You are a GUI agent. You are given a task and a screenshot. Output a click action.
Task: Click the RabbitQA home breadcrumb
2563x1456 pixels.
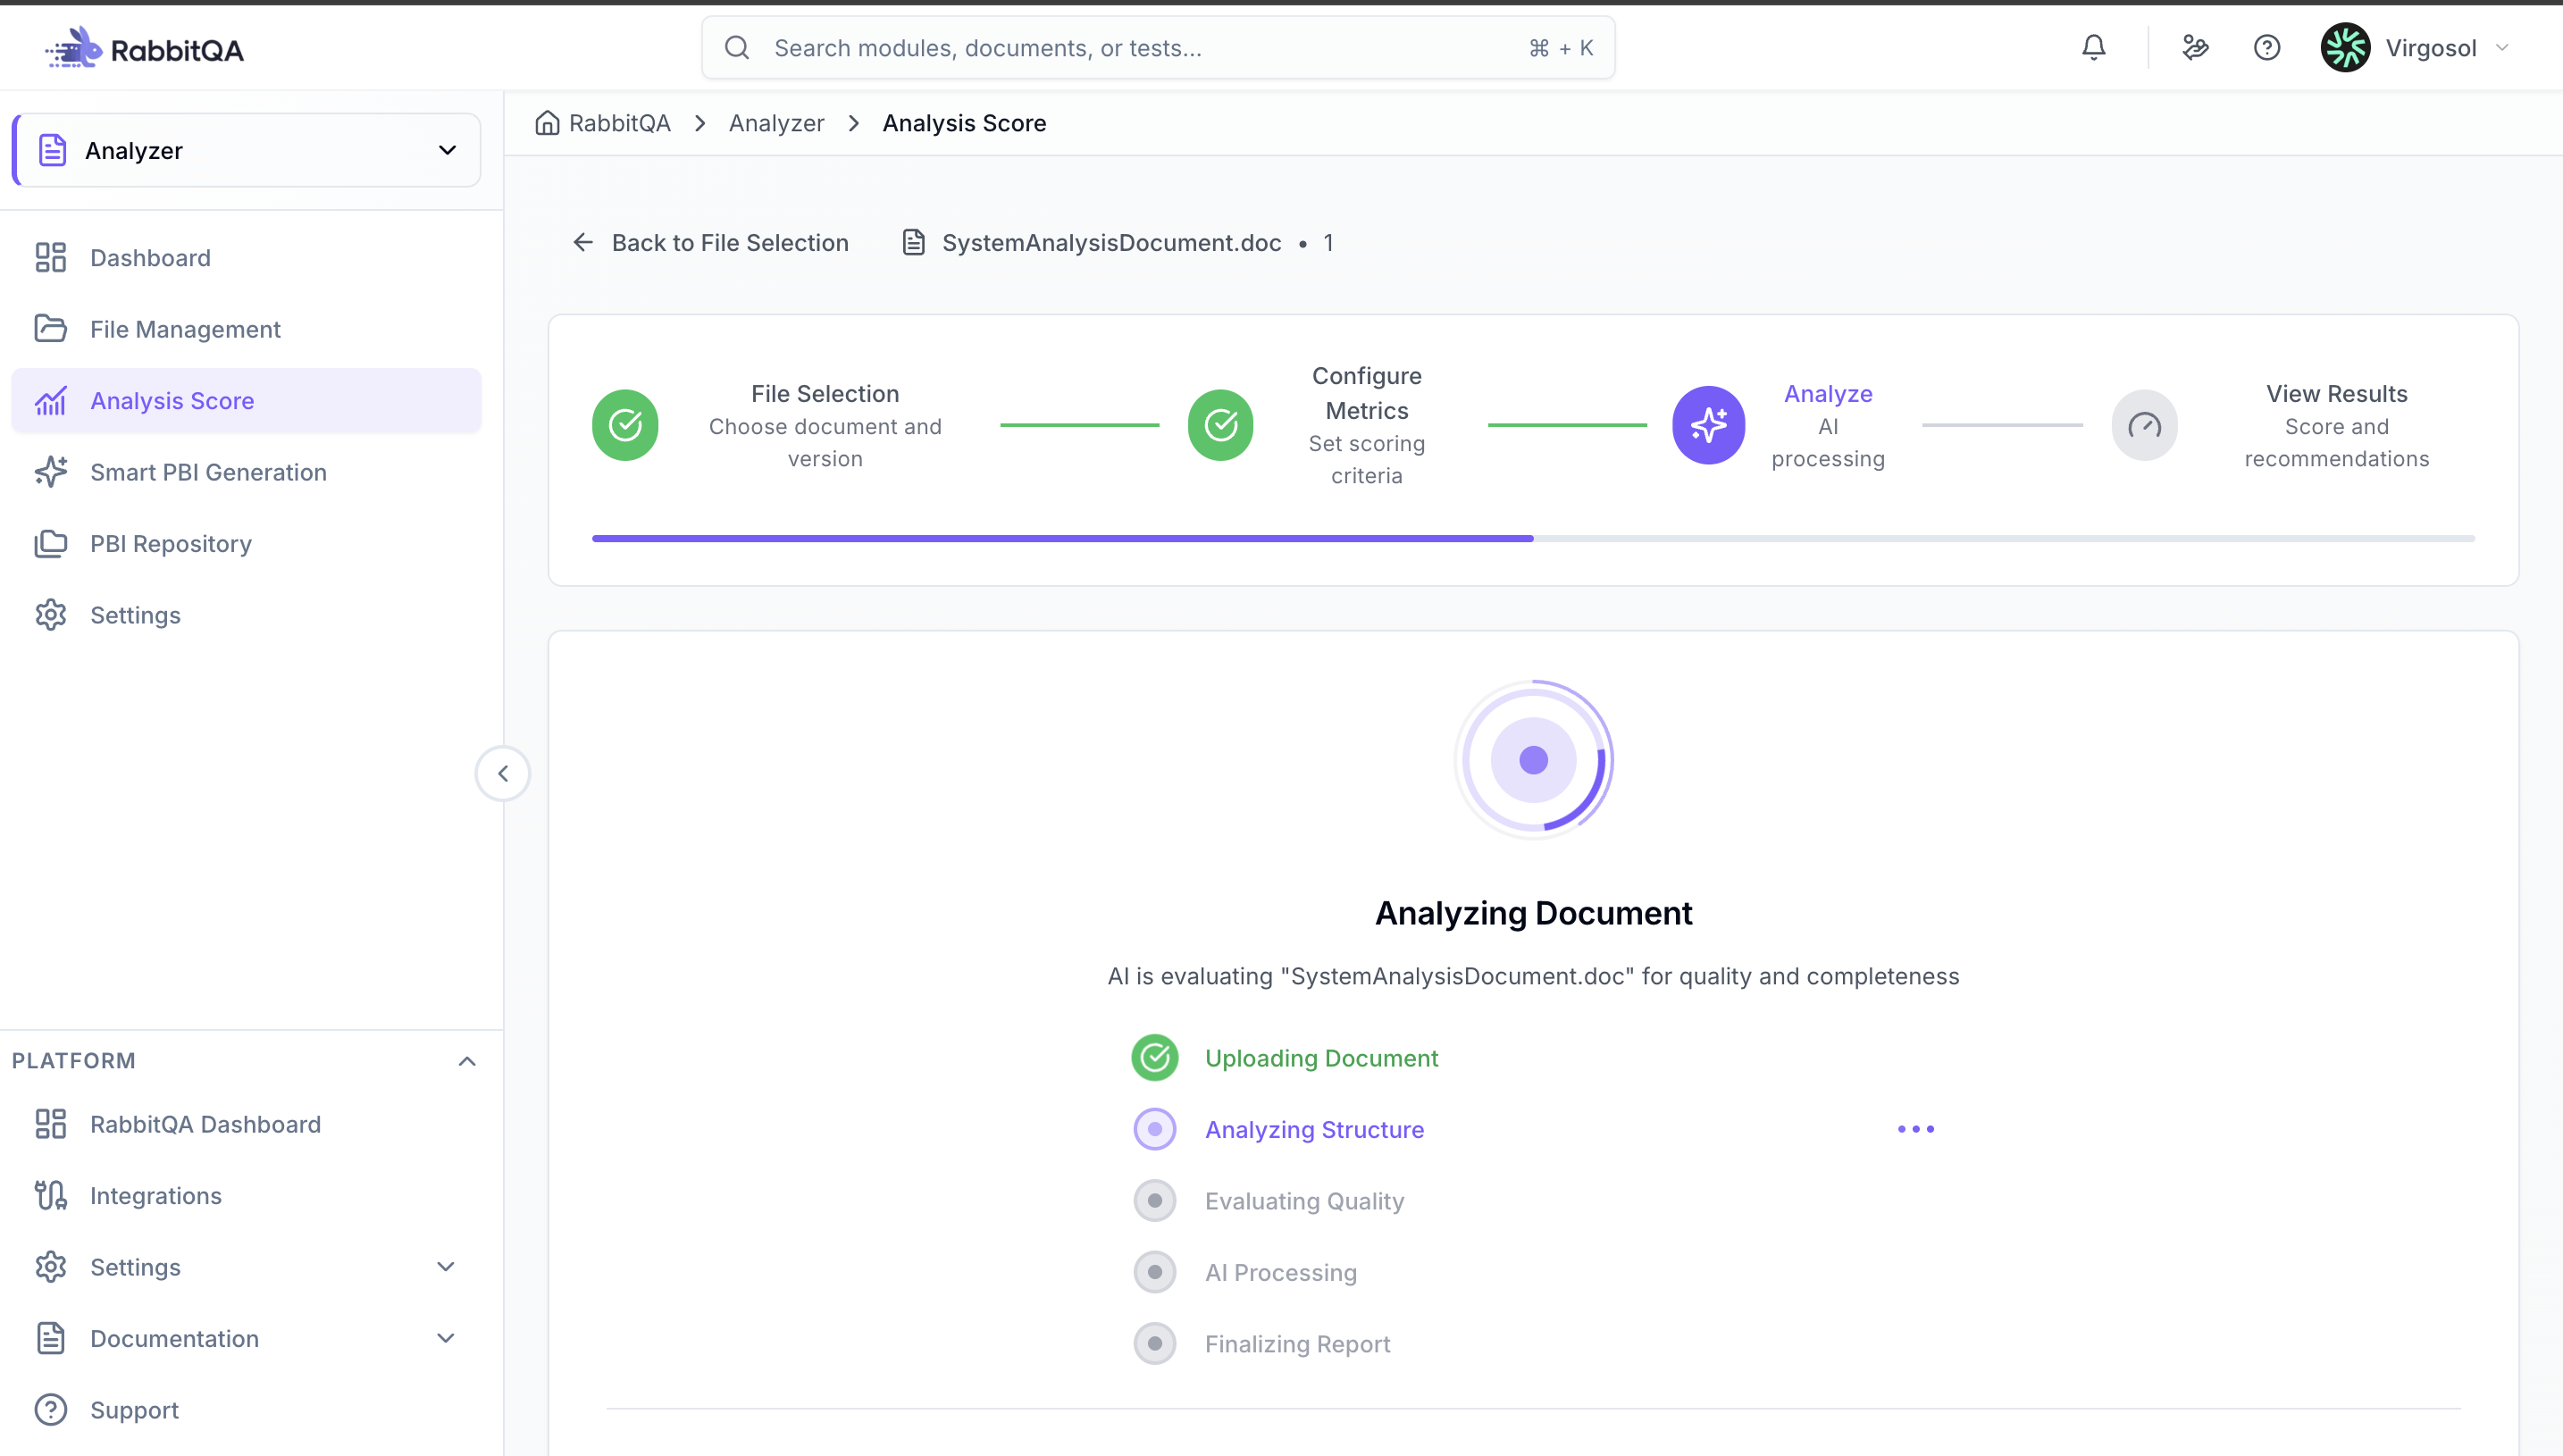603,123
